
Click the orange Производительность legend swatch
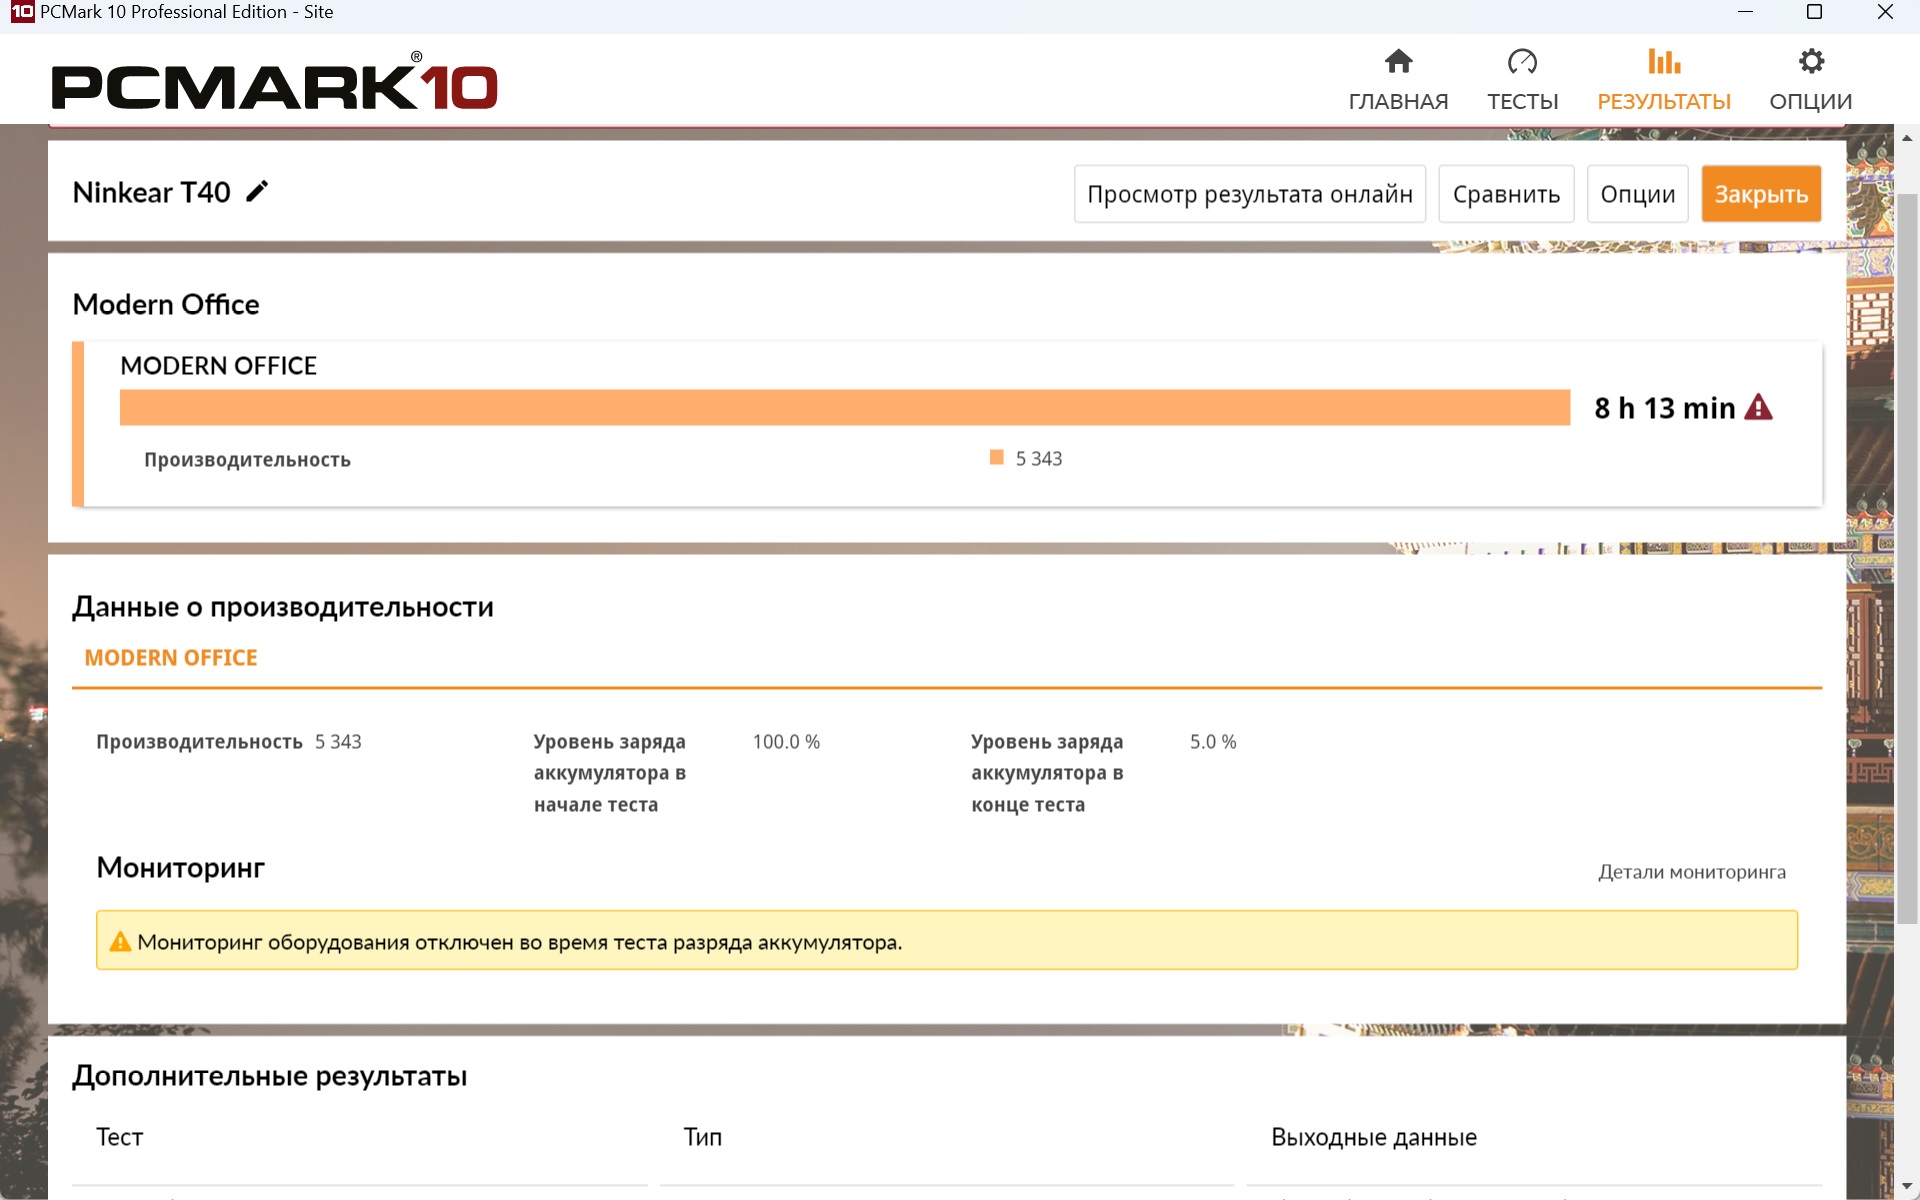(x=996, y=458)
